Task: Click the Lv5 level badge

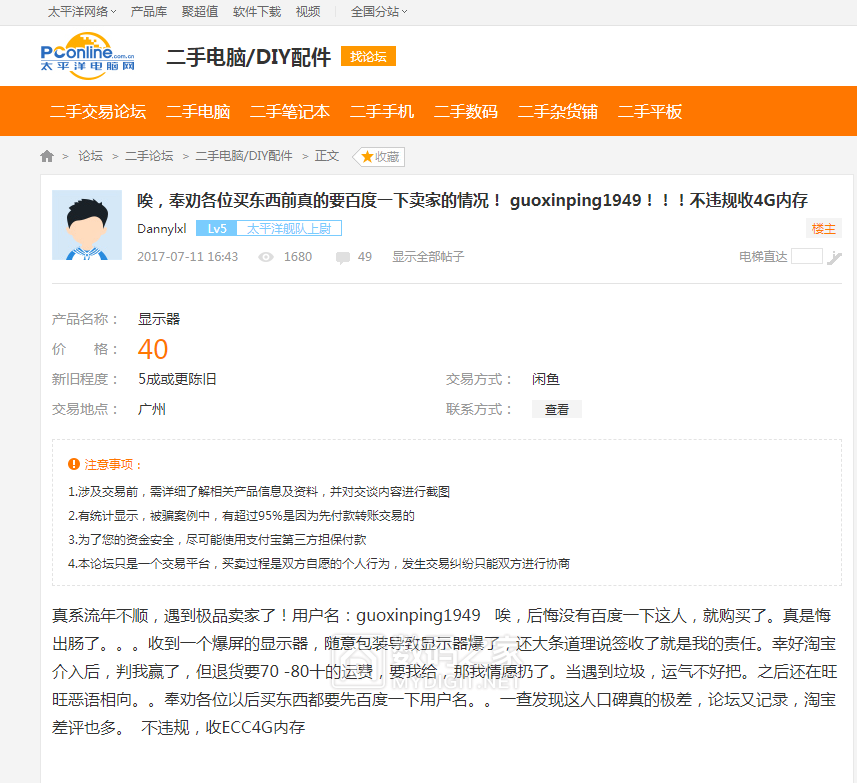Action: tap(217, 228)
